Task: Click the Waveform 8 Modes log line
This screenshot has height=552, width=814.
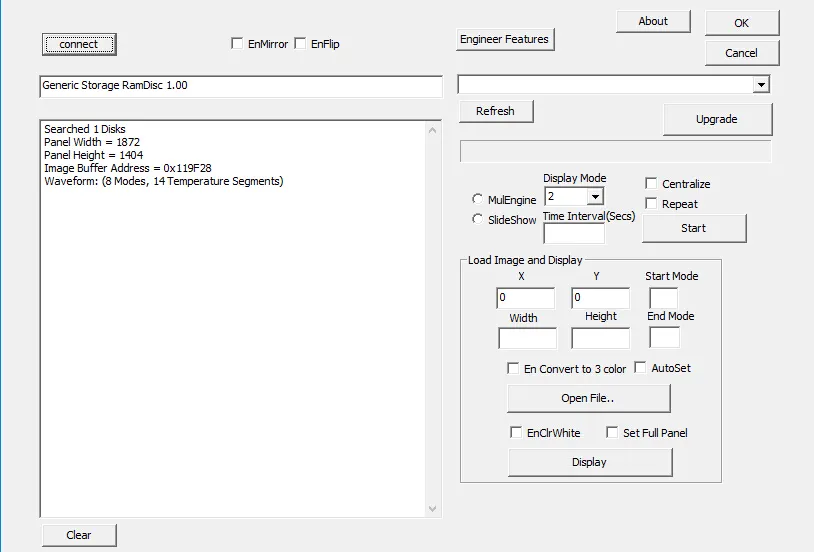Action: pos(164,181)
